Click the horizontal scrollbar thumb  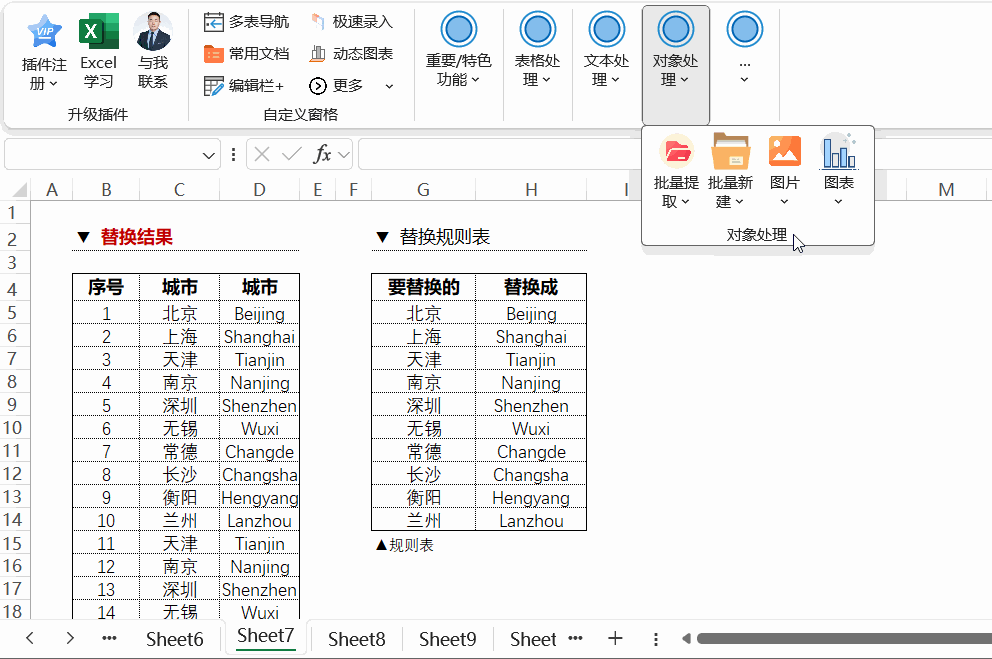tap(844, 639)
